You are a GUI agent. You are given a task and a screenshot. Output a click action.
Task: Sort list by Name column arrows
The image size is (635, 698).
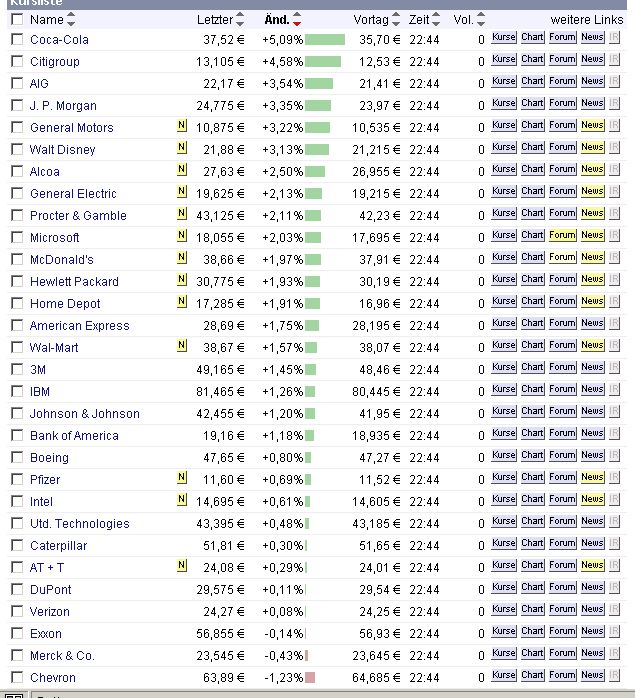(70, 20)
